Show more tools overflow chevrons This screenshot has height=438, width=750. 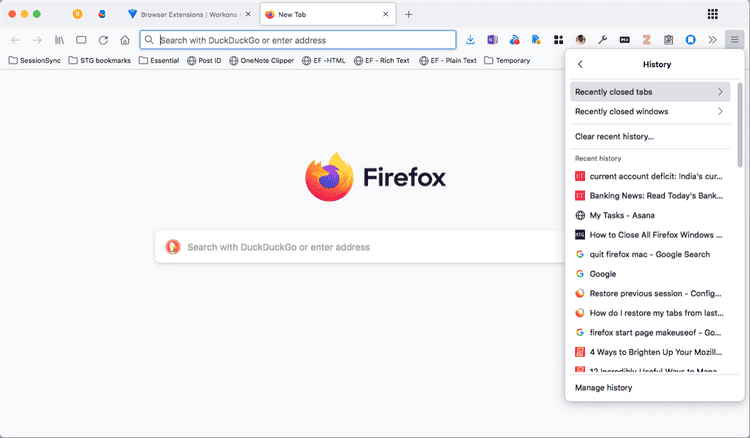click(x=712, y=40)
